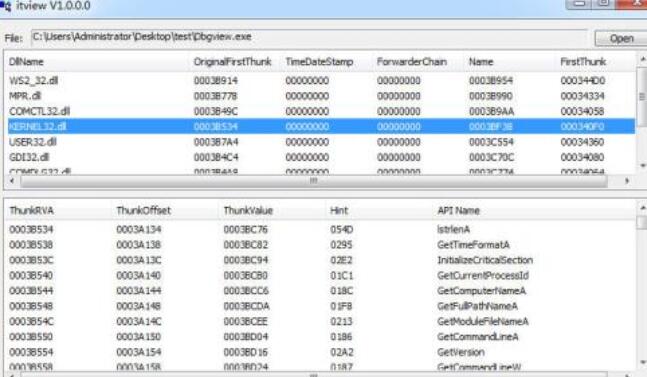Click ThunkValue 0003BCDA
This screenshot has width=647, height=377.
pyautogui.click(x=246, y=306)
